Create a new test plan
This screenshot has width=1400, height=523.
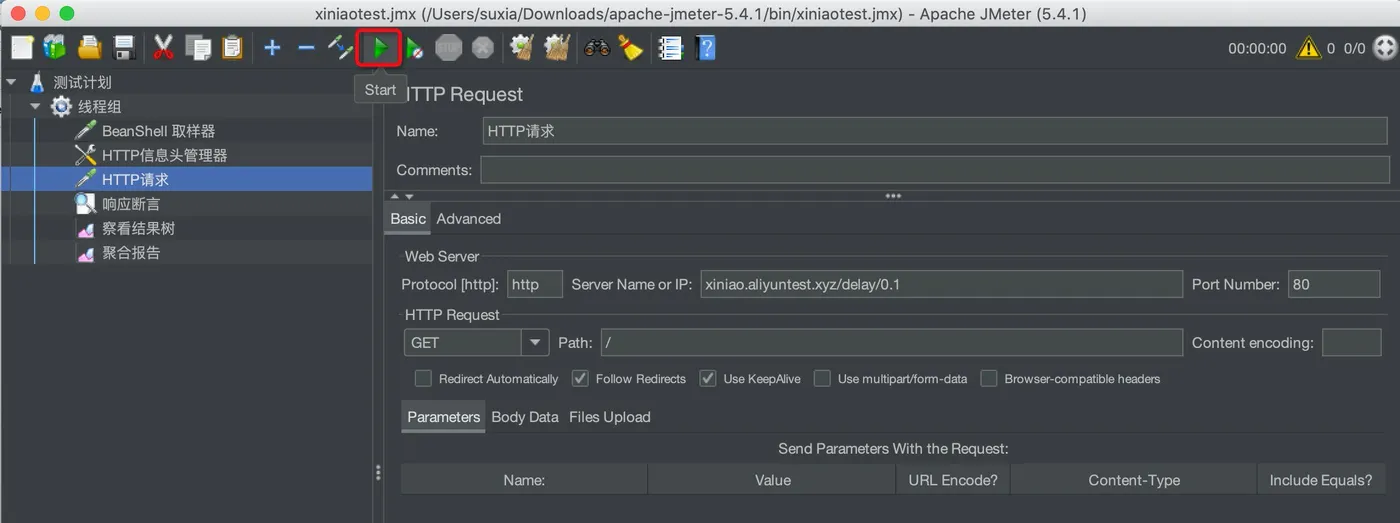(x=22, y=47)
